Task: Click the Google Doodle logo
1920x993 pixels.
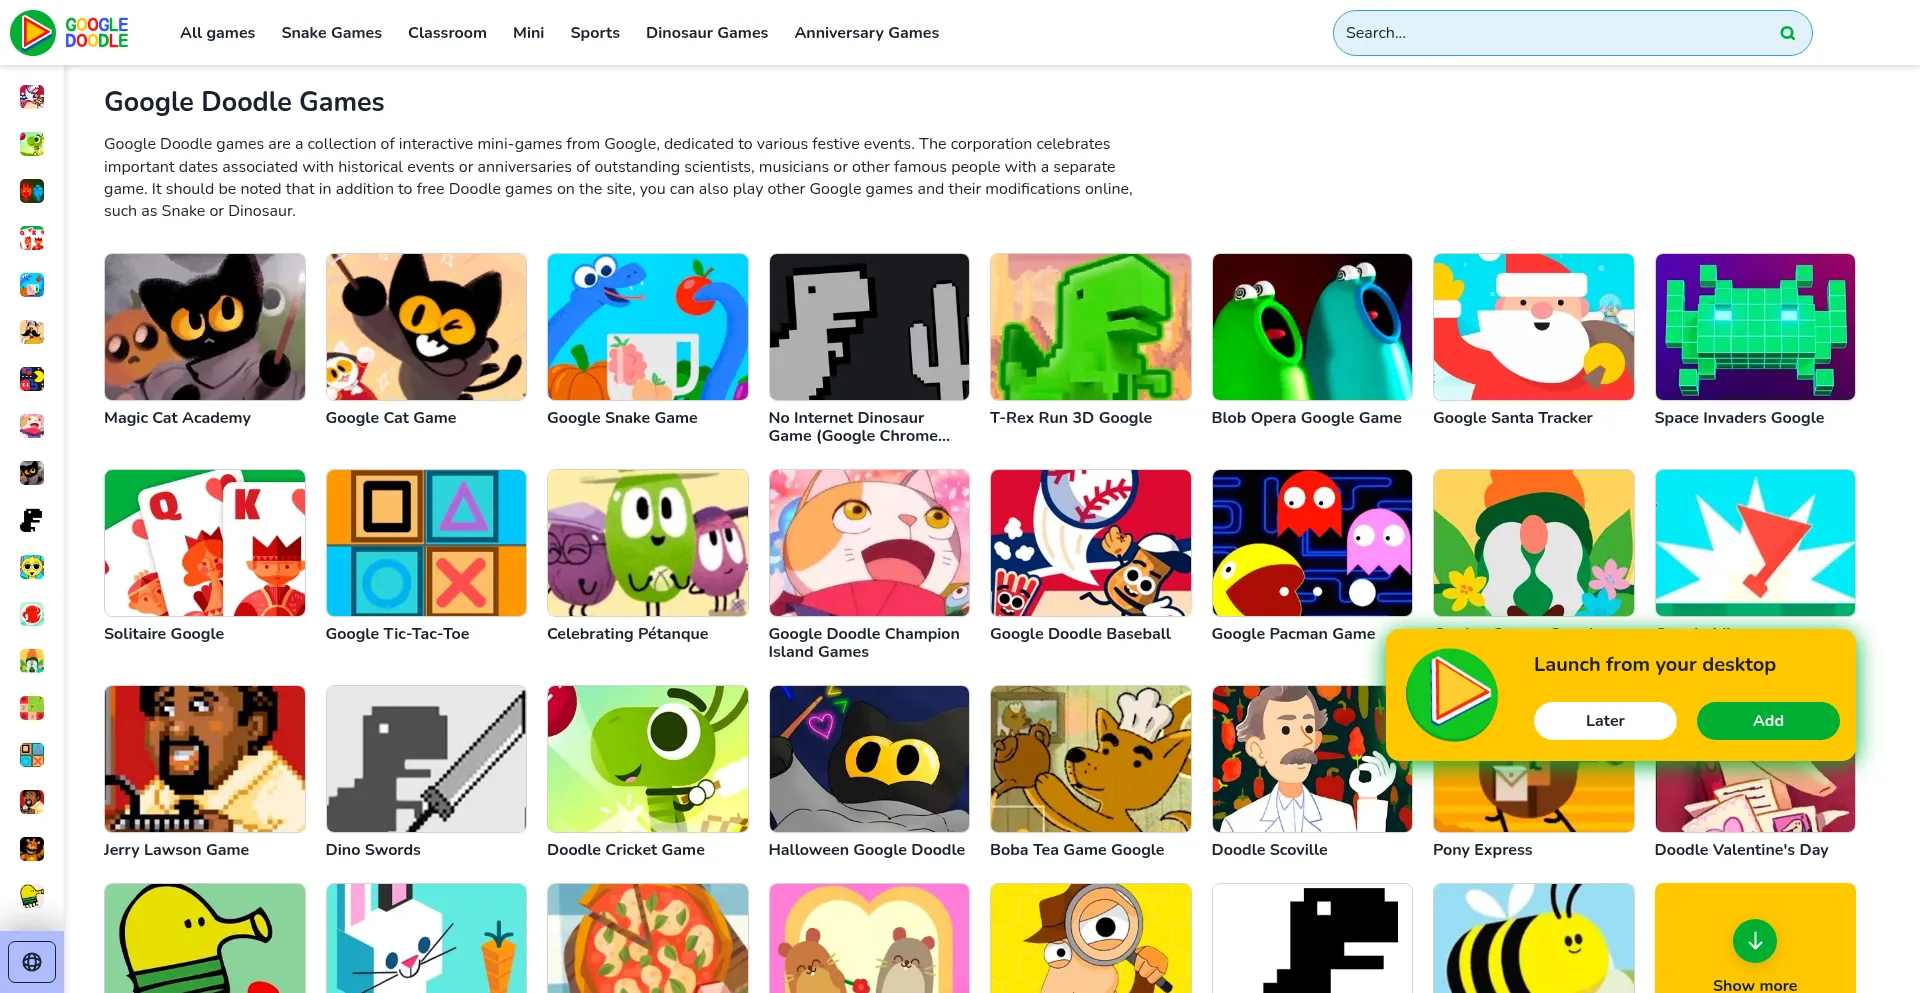Action: (x=70, y=33)
